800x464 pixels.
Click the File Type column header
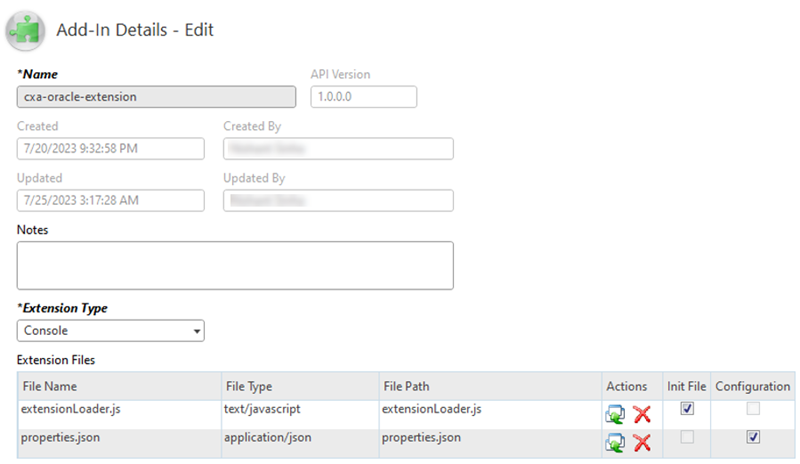coord(301,386)
